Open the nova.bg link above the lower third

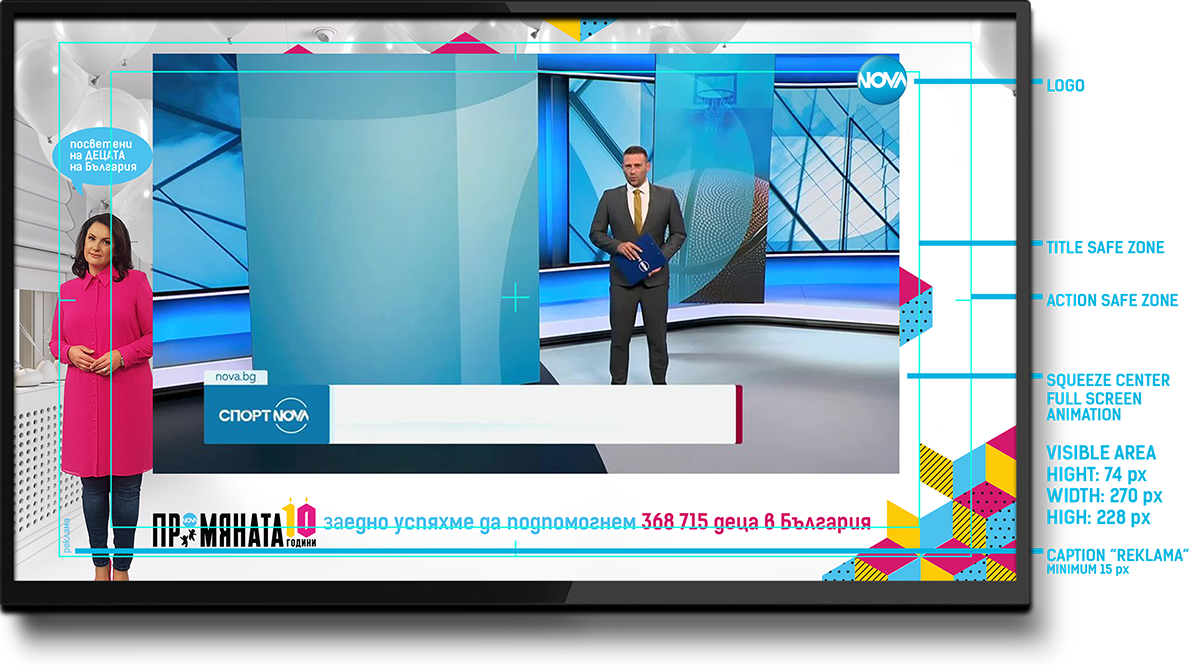223,377
